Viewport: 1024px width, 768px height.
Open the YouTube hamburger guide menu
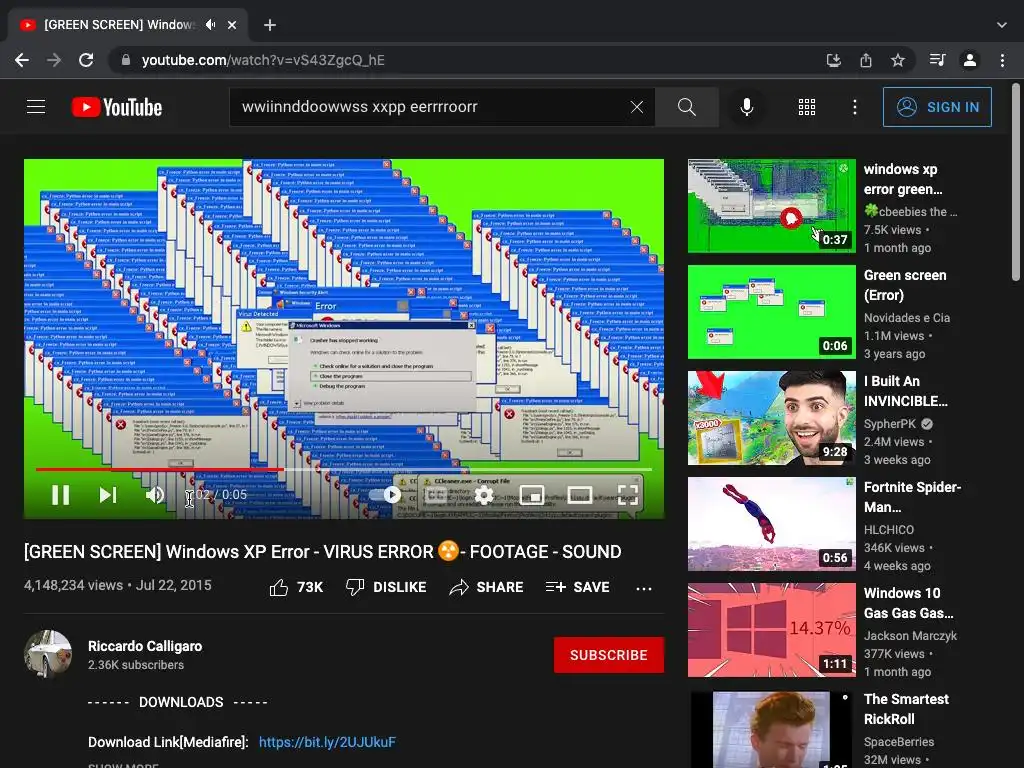point(36,106)
